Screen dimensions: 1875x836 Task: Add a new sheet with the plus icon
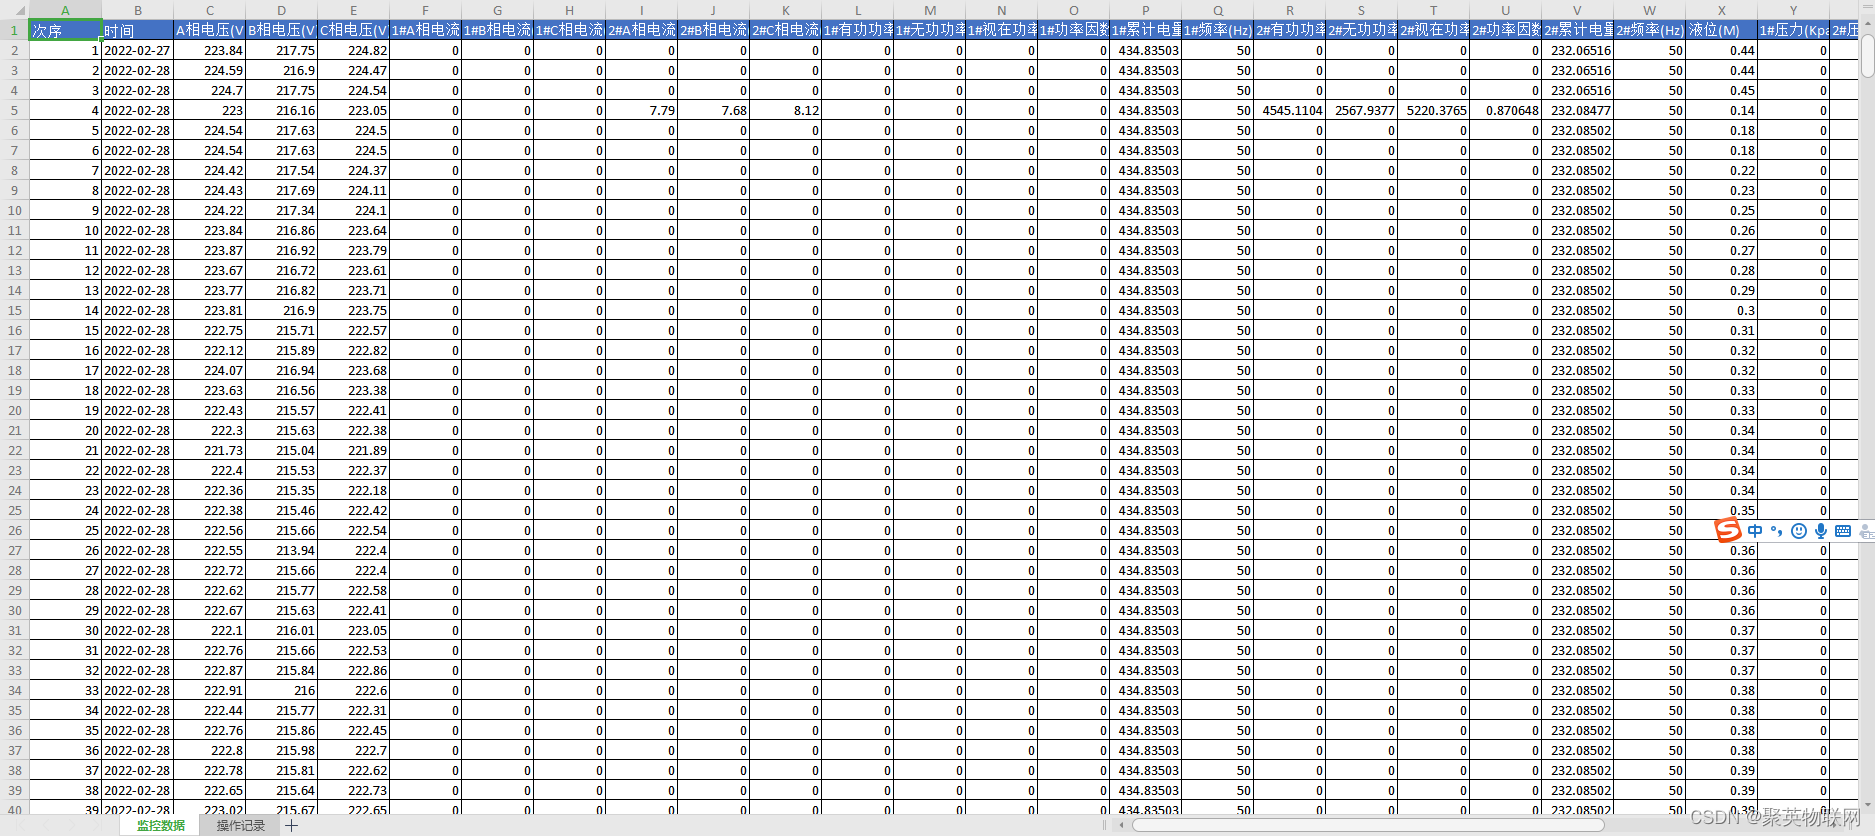[x=291, y=825]
